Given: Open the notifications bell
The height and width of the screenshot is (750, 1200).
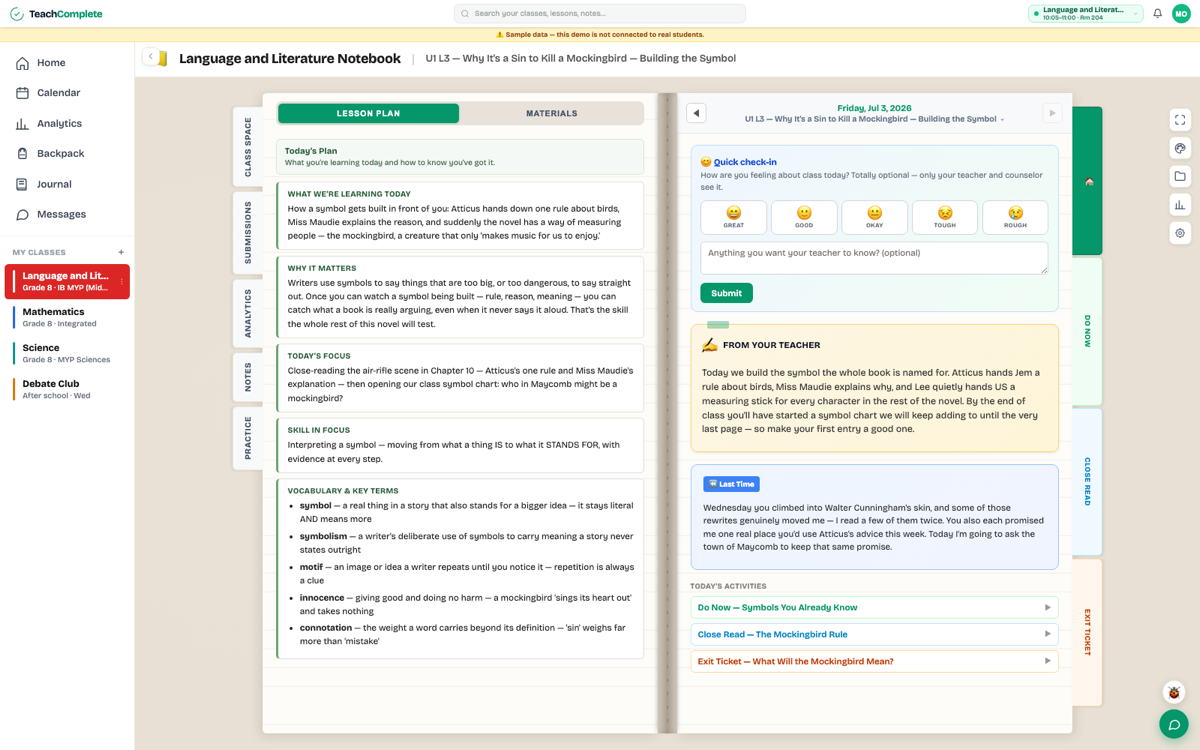Looking at the screenshot, I should [1157, 14].
